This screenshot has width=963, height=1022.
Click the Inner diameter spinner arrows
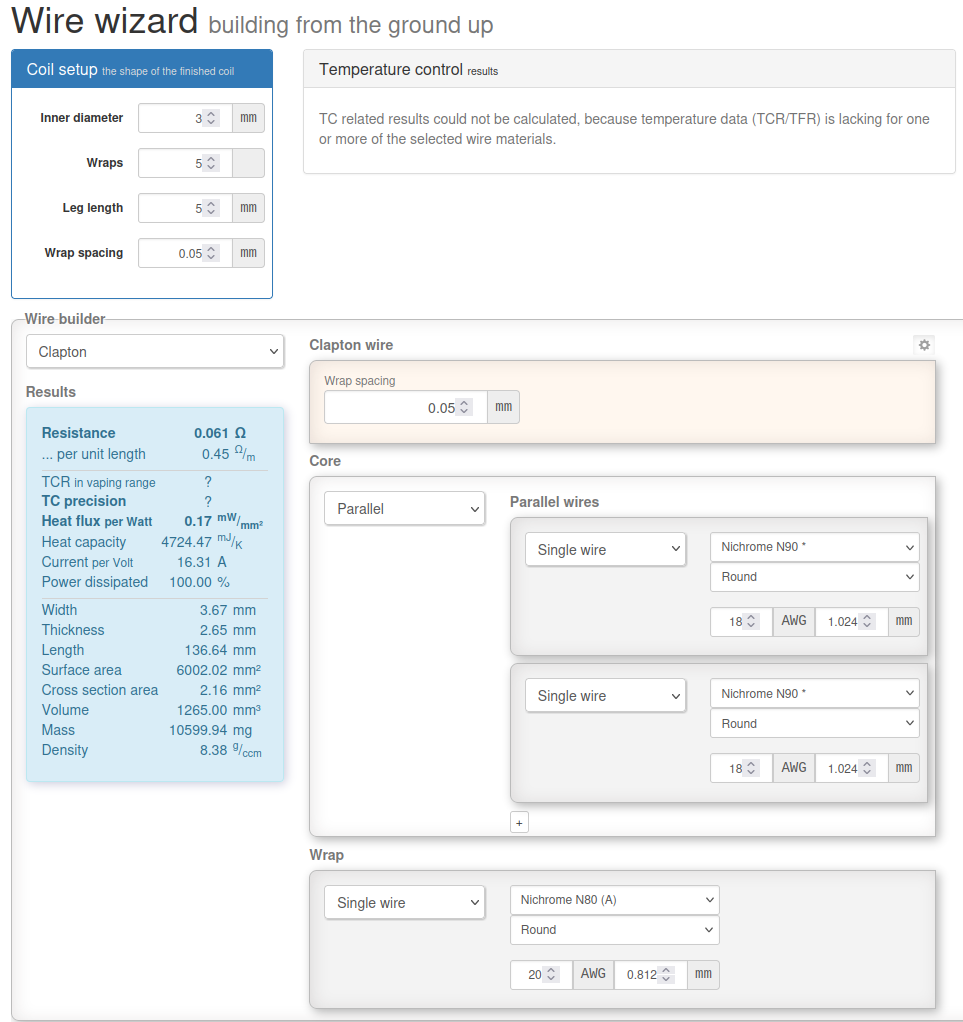click(x=210, y=118)
